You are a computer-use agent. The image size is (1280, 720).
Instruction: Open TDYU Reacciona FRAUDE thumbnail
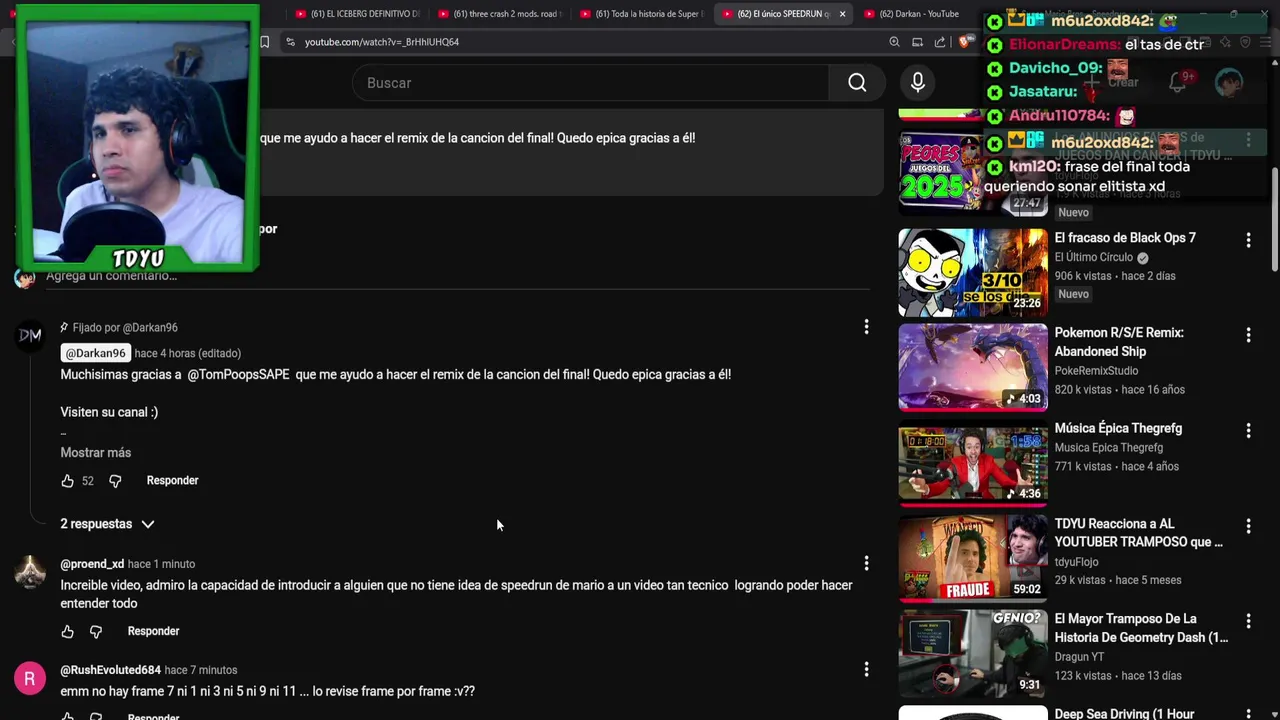pyautogui.click(x=973, y=558)
